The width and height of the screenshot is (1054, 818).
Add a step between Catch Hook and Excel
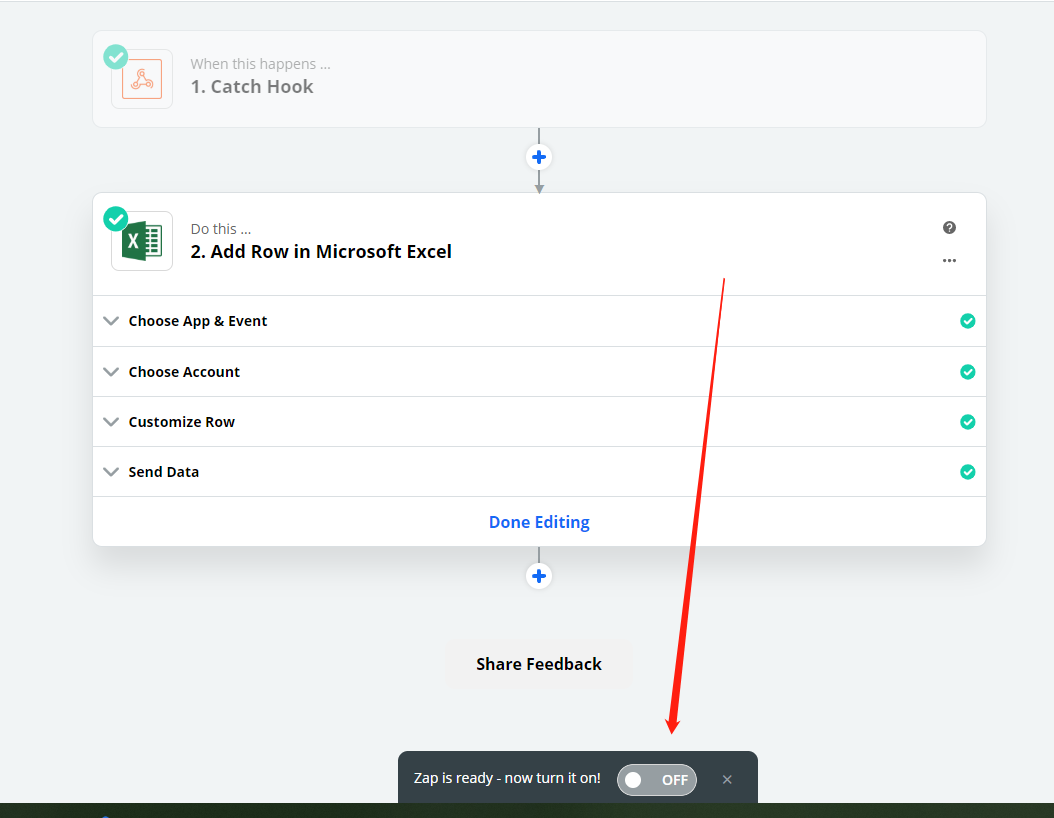pyautogui.click(x=538, y=157)
